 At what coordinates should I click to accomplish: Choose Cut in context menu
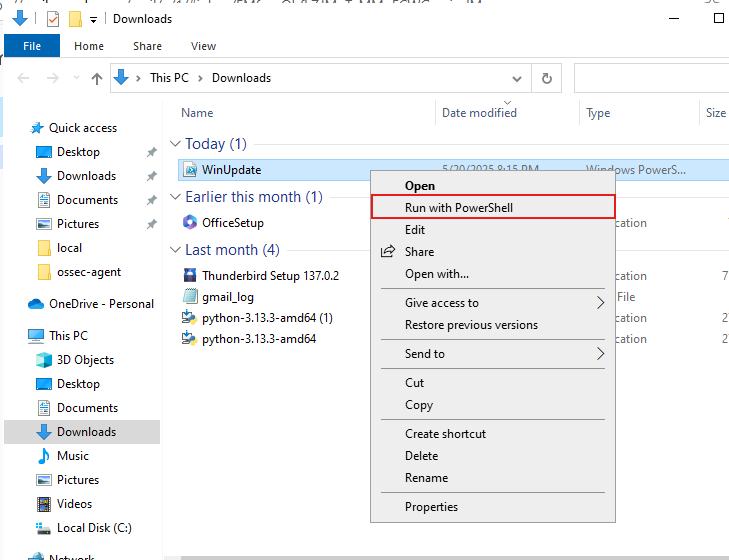pos(493,383)
